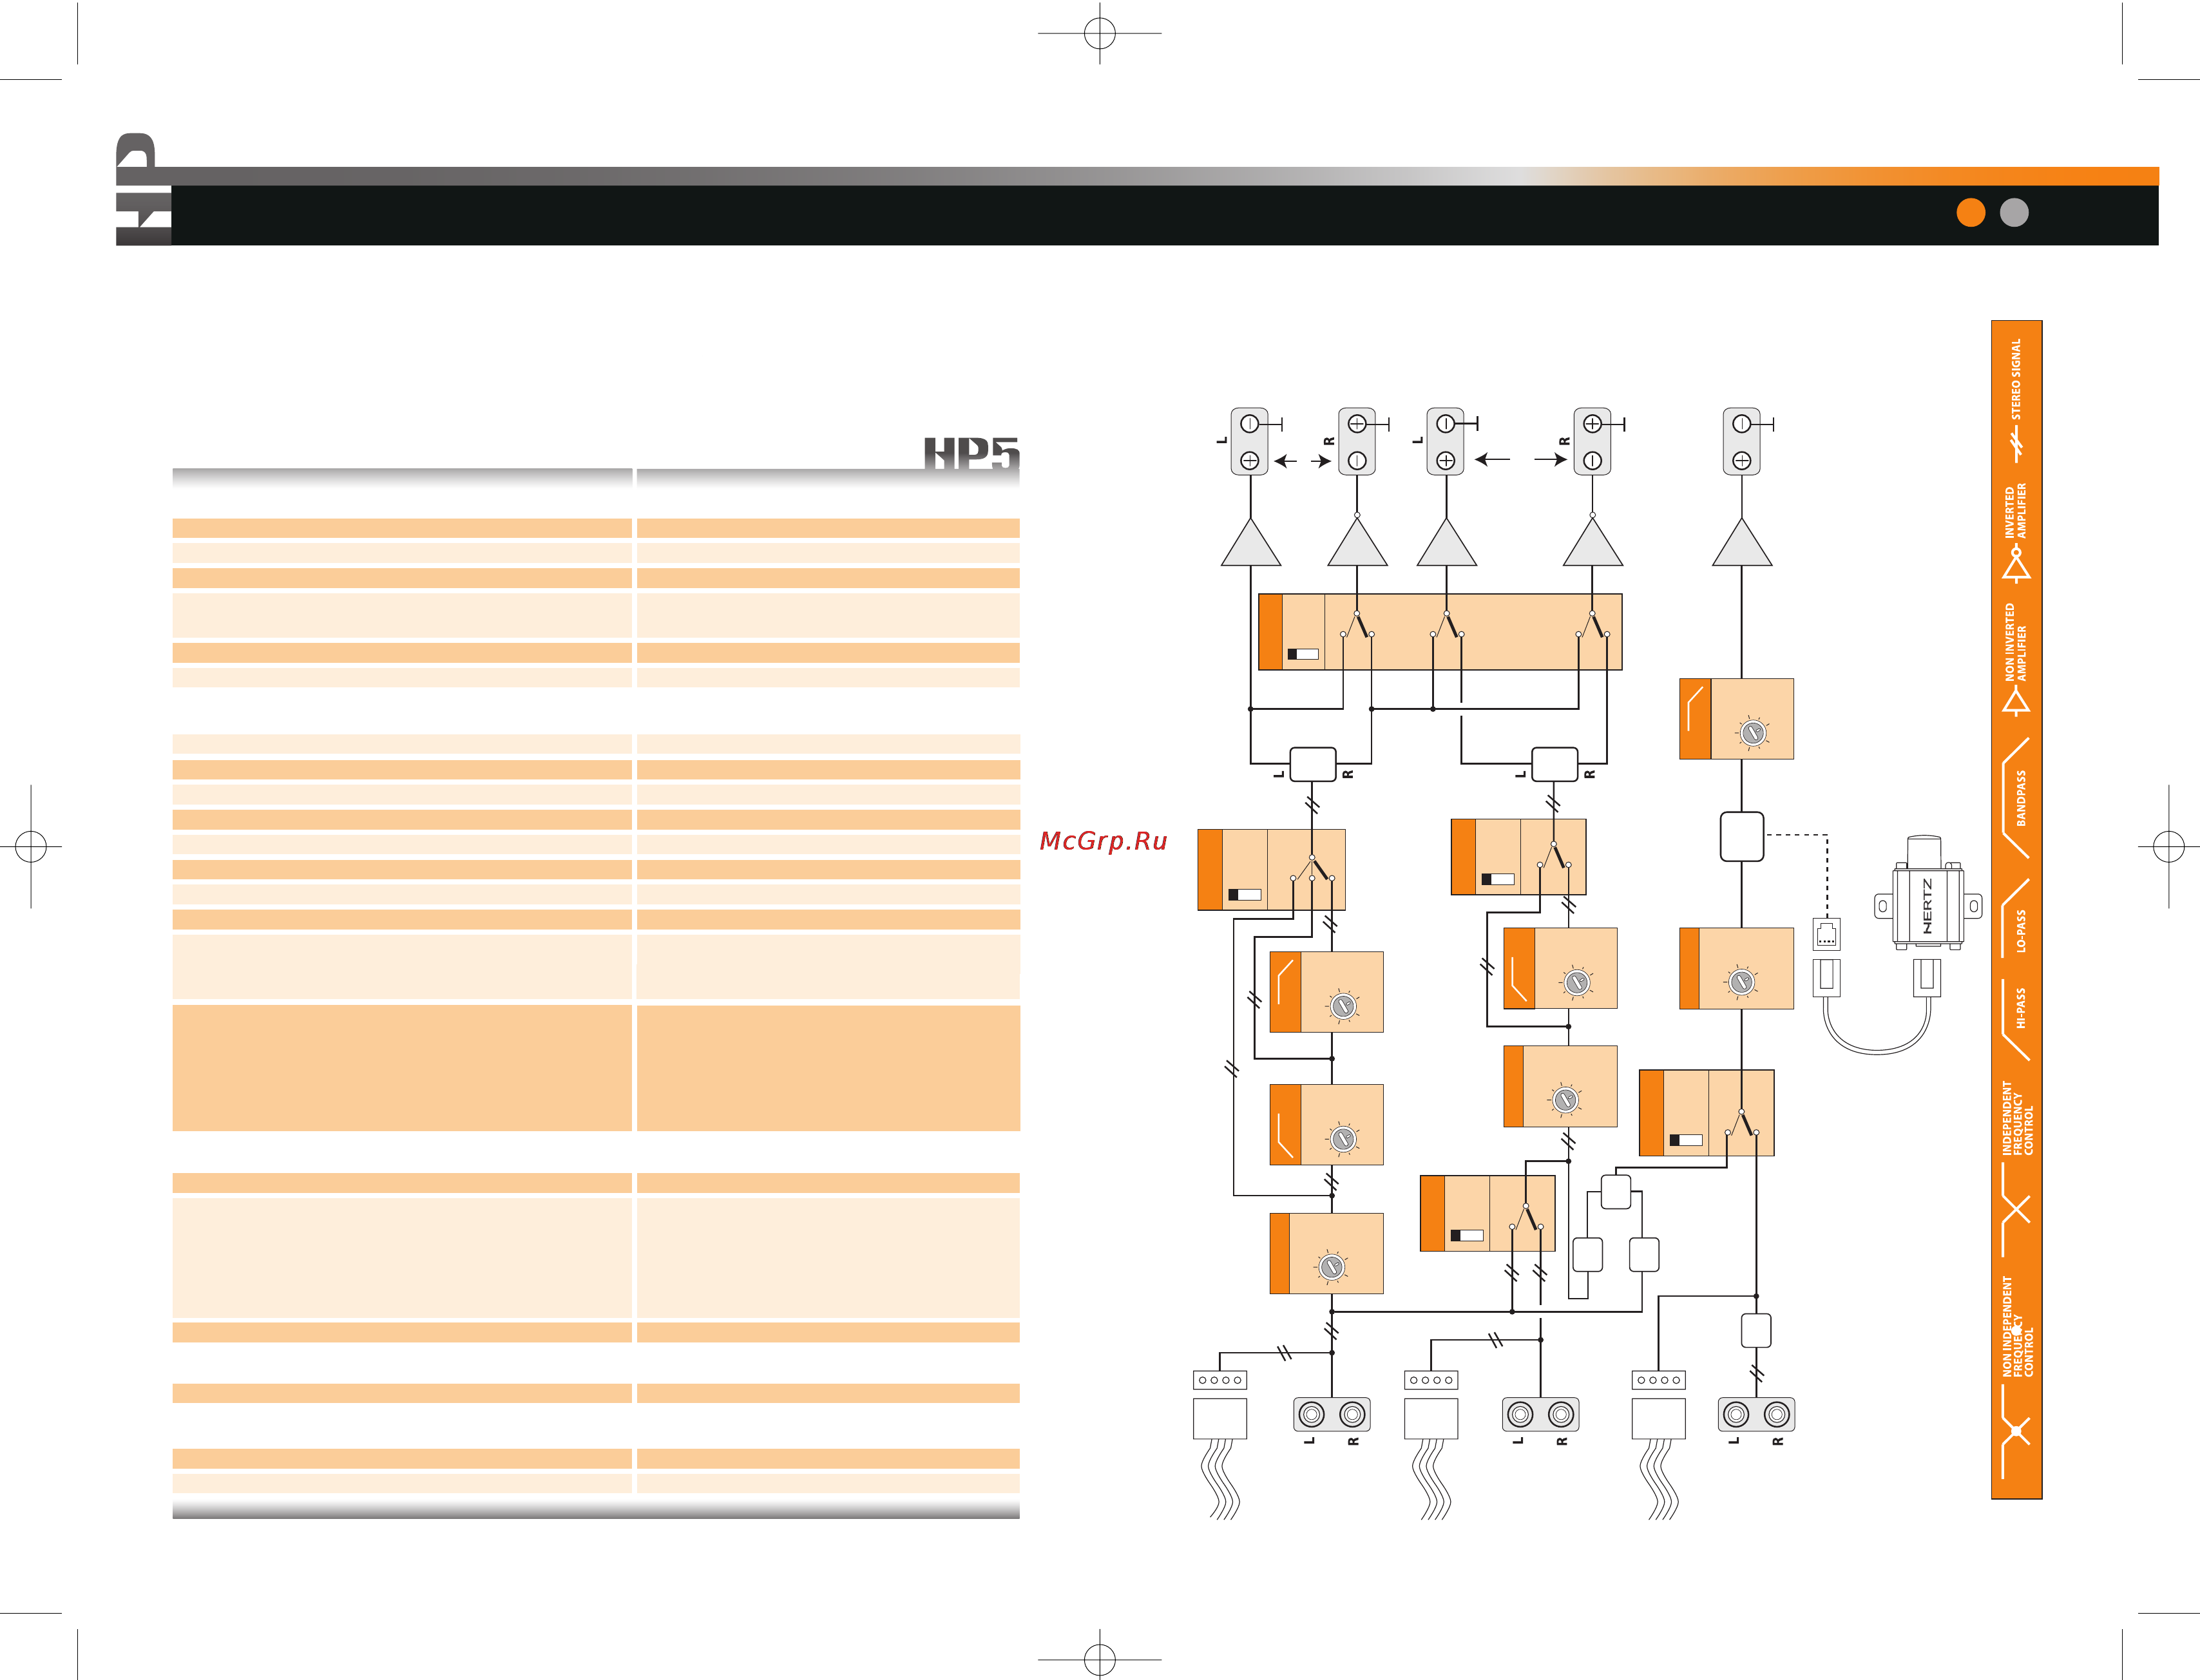Click the remote jack socket under the dashed line
The height and width of the screenshot is (1680, 2200).
click(1827, 935)
